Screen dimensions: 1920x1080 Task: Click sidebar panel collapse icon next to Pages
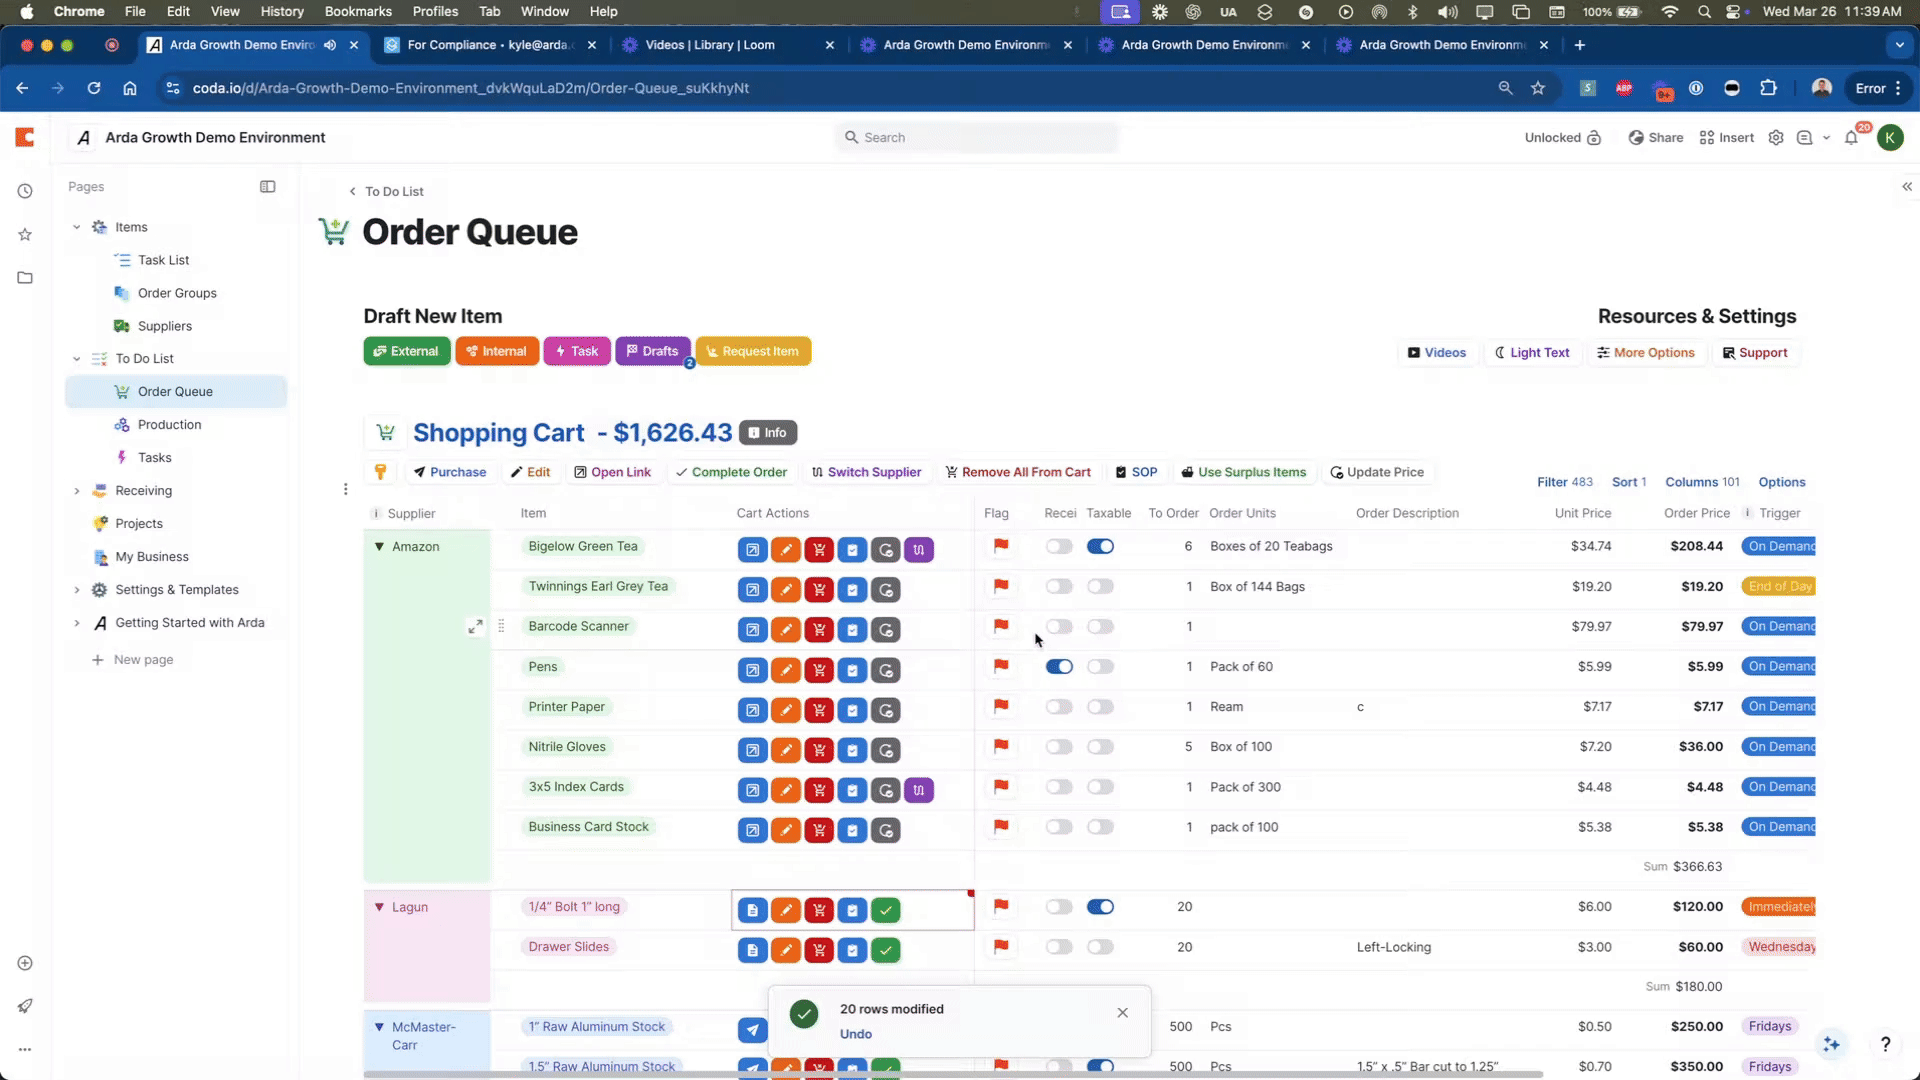[x=267, y=187]
